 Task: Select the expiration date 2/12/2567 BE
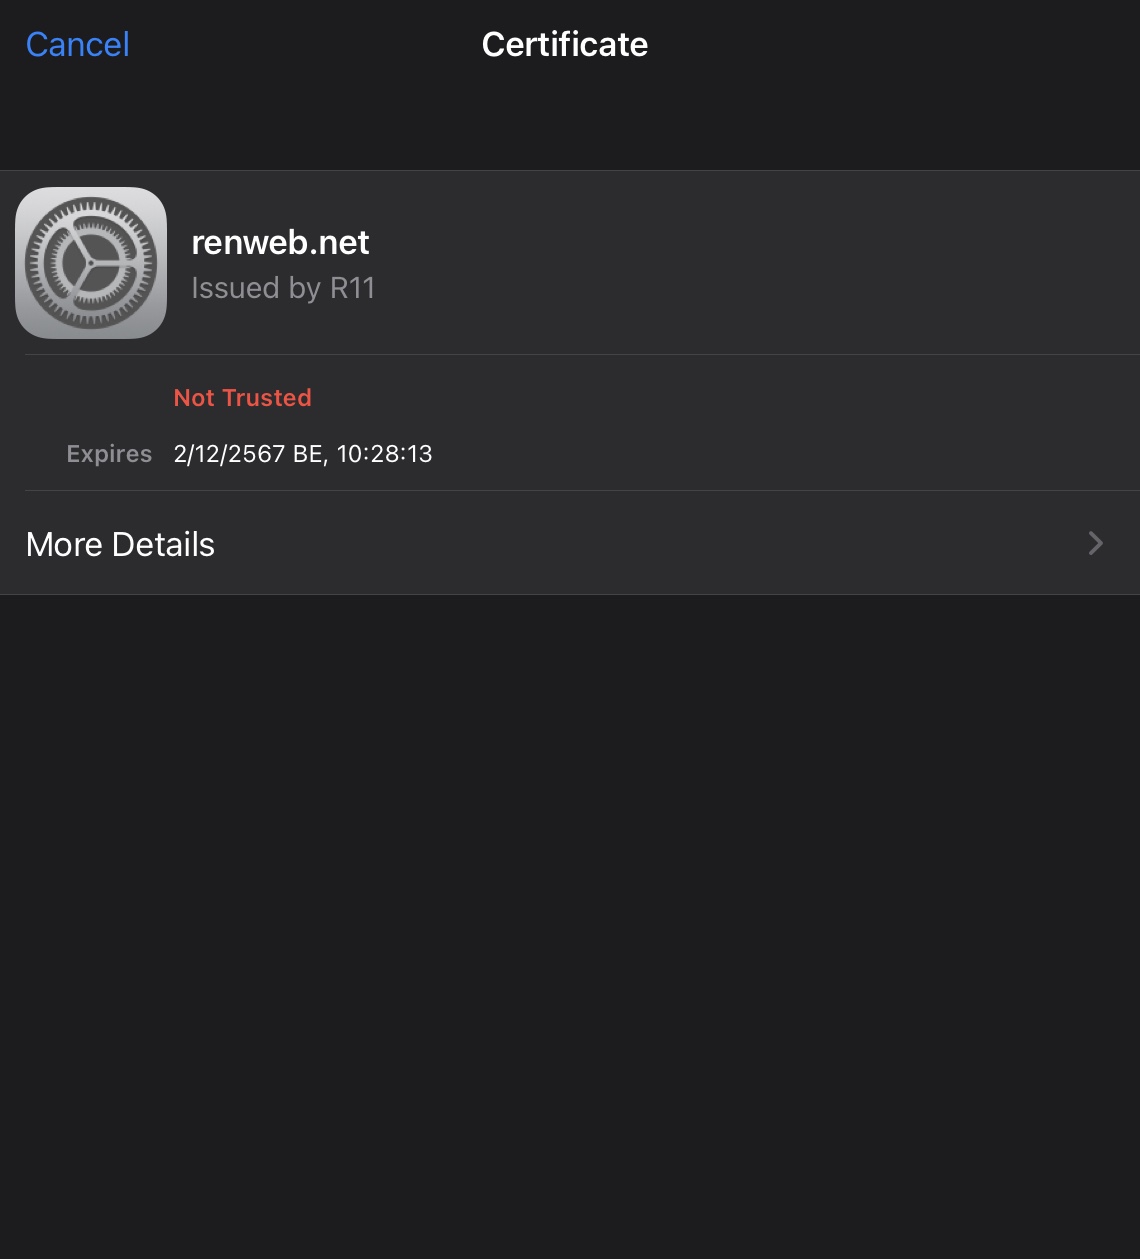[248, 454]
